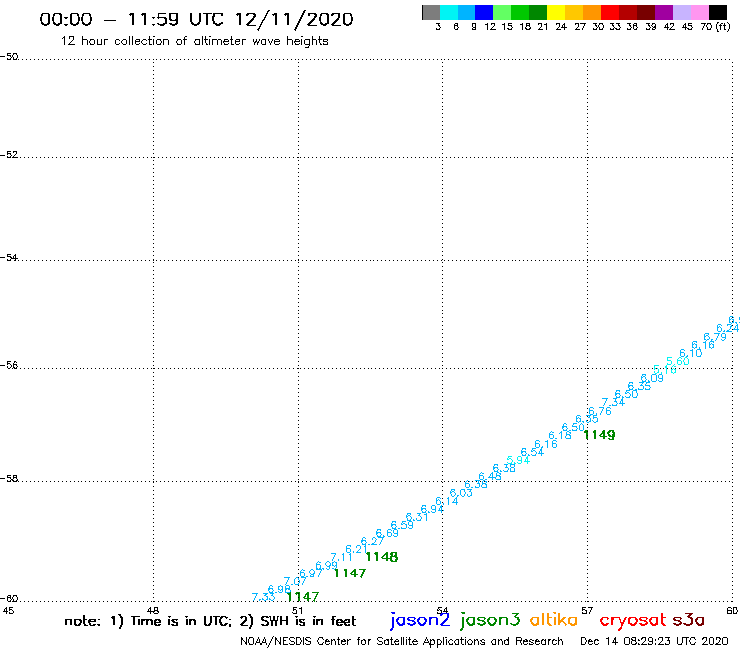Click the "24" label under the color scale

click(561, 27)
